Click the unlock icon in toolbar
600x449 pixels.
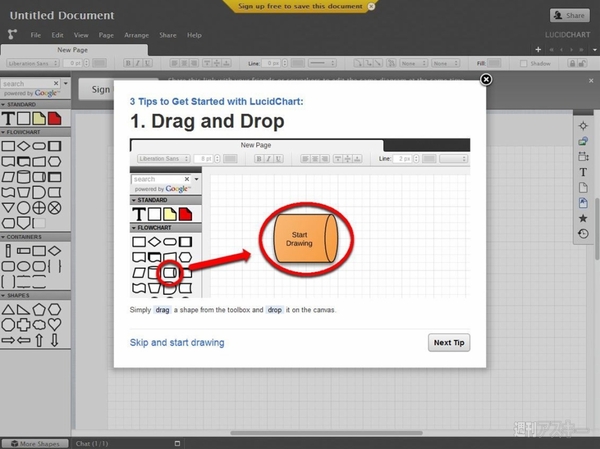click(x=582, y=63)
